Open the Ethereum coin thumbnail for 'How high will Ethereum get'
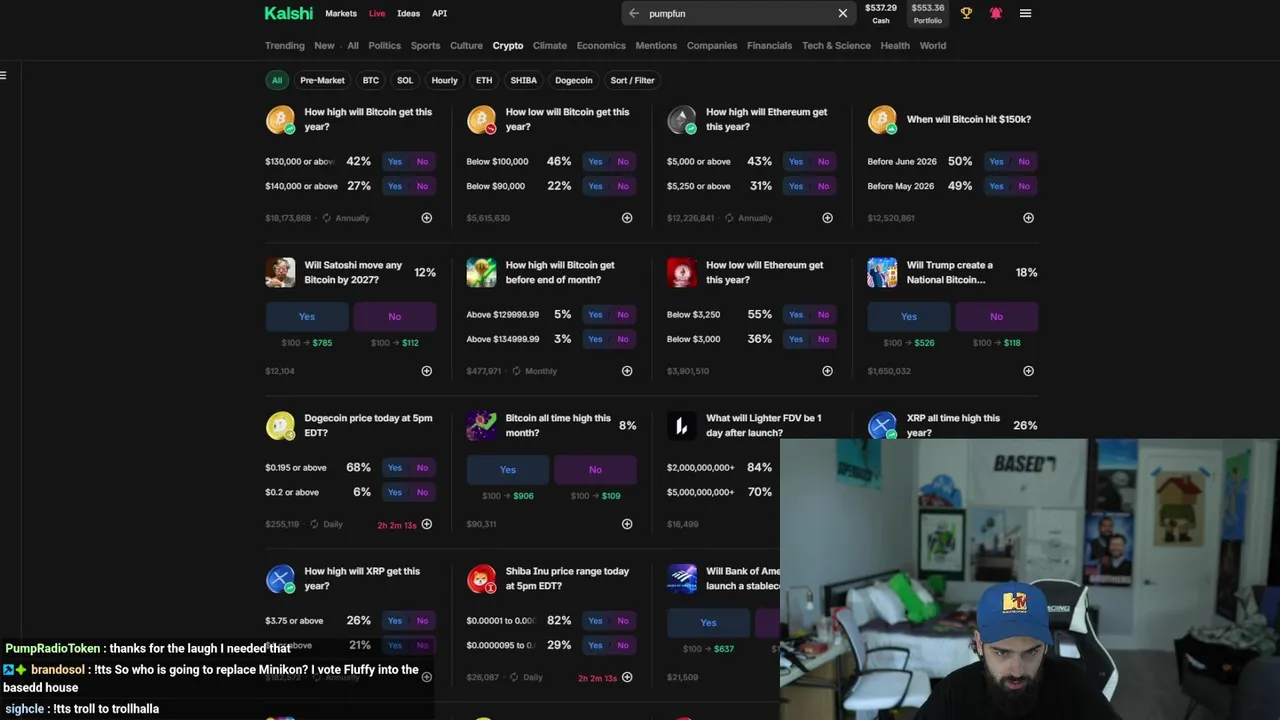The image size is (1280, 720). 682,120
